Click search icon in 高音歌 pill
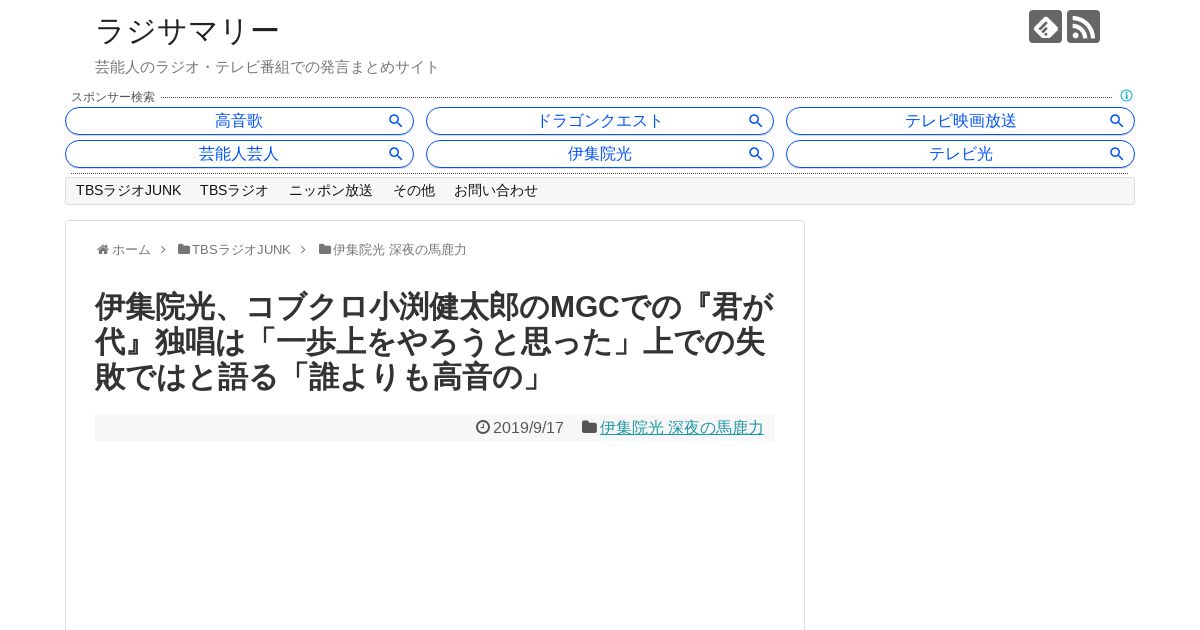The image size is (1200, 630). tap(396, 121)
